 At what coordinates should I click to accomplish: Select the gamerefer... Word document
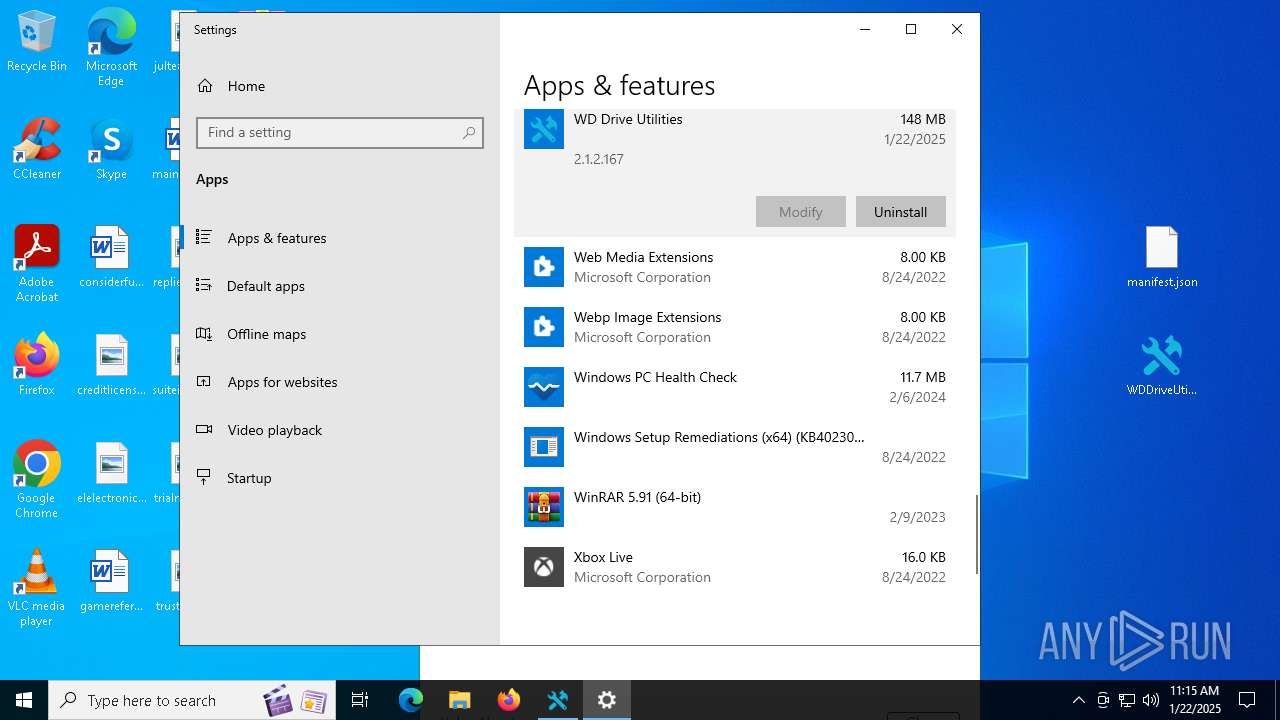coord(111,581)
